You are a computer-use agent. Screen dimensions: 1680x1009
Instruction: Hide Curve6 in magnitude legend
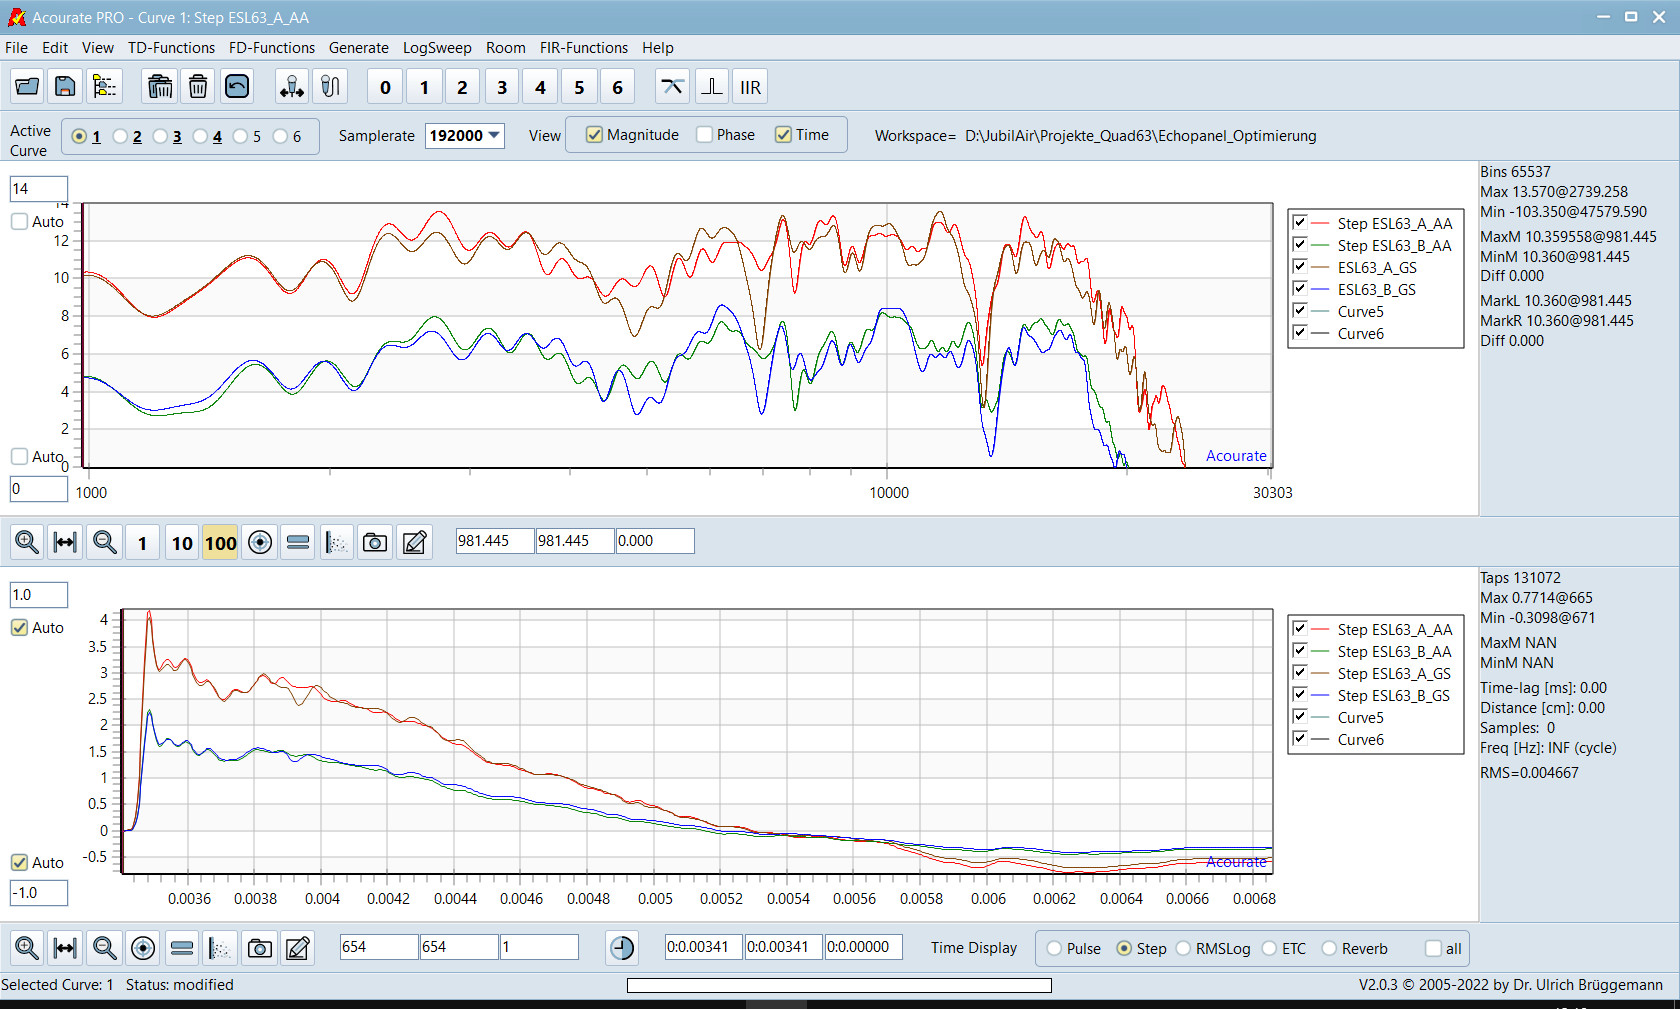1299,333
